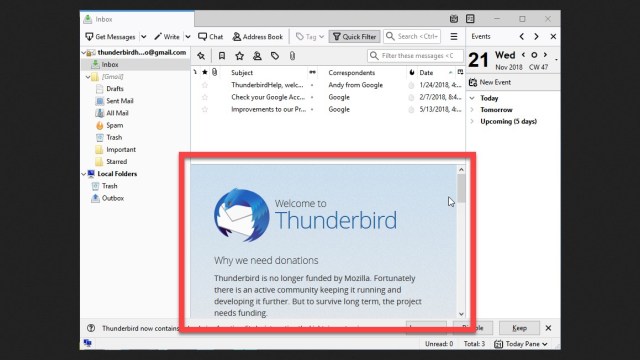Open the hamburger application menu
Image resolution: width=640 pixels, height=360 pixels.
(453, 37)
